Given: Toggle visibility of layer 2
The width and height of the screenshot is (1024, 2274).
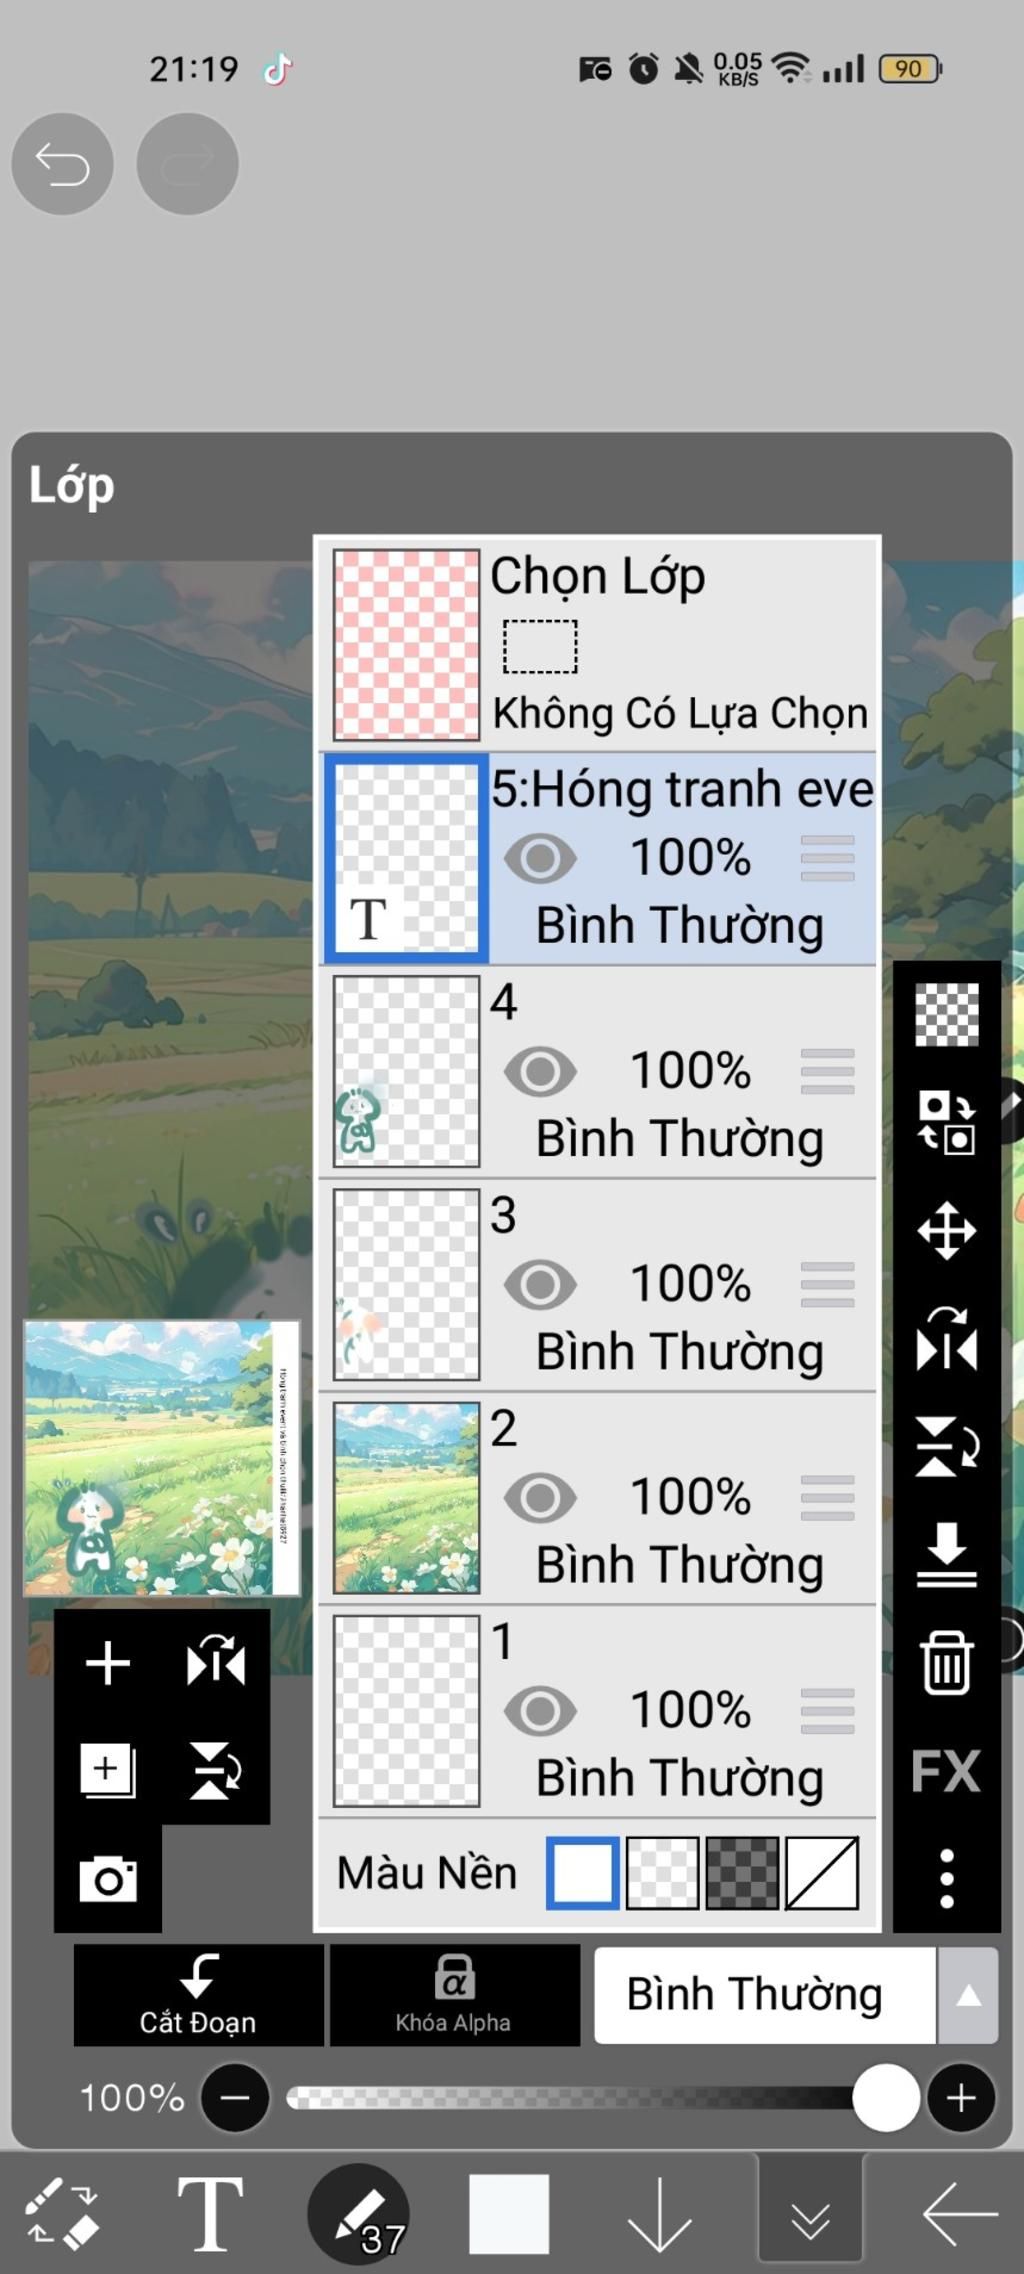Looking at the screenshot, I should [x=540, y=1497].
